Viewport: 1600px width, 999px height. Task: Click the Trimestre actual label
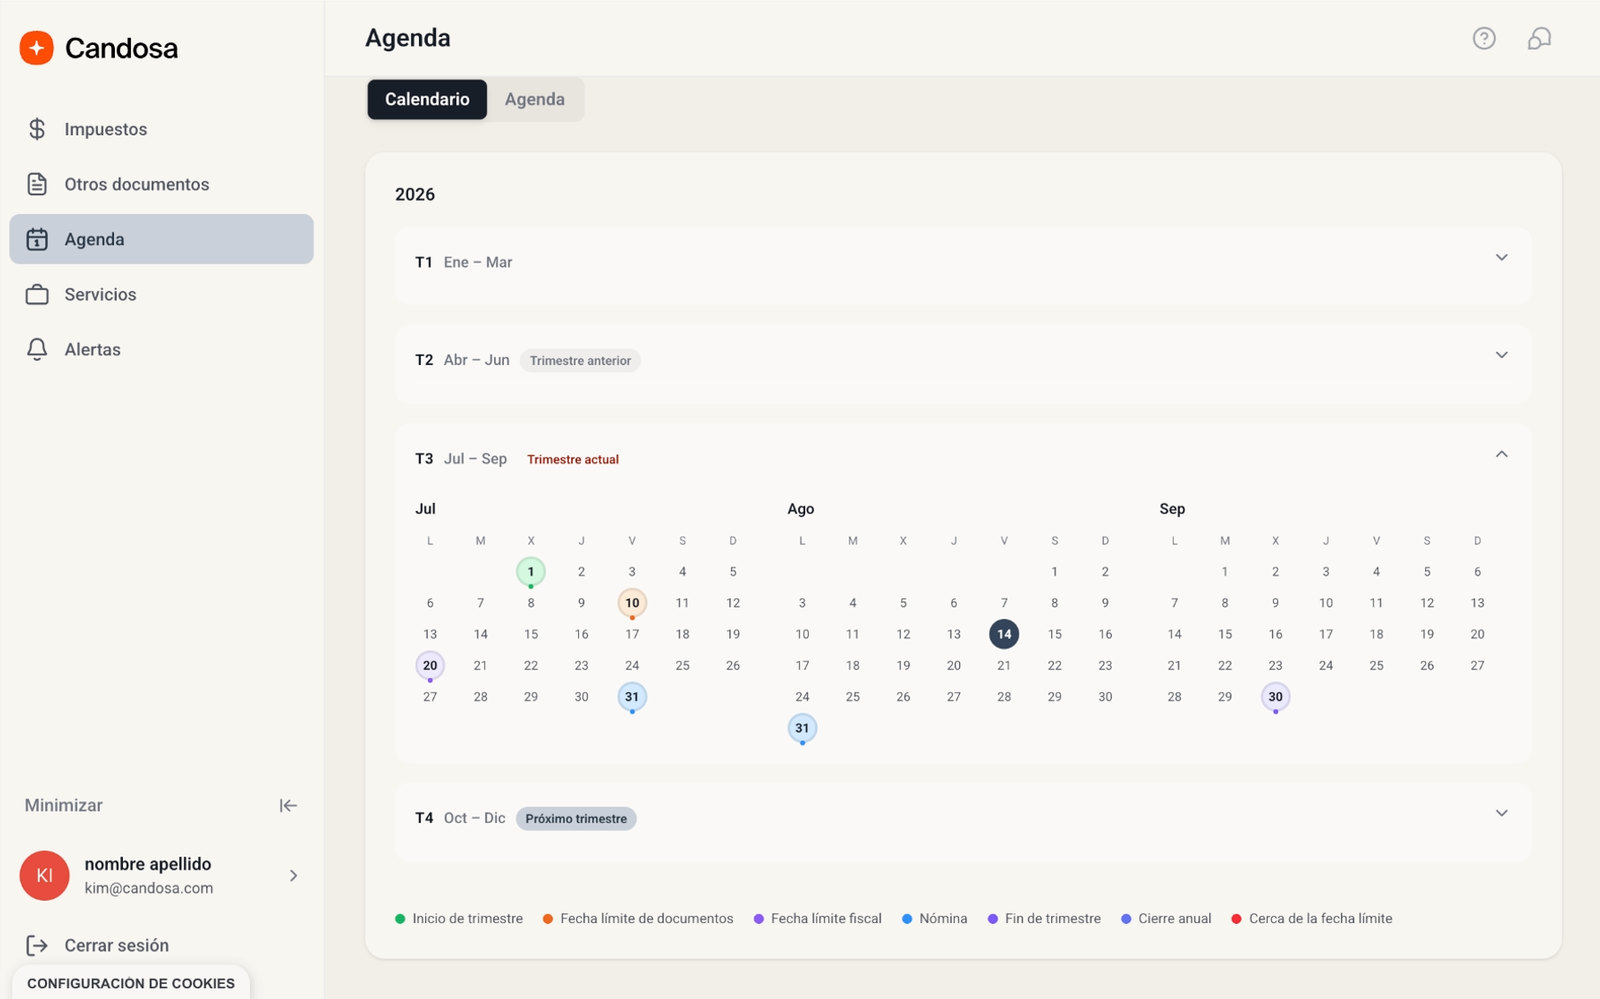pyautogui.click(x=573, y=459)
